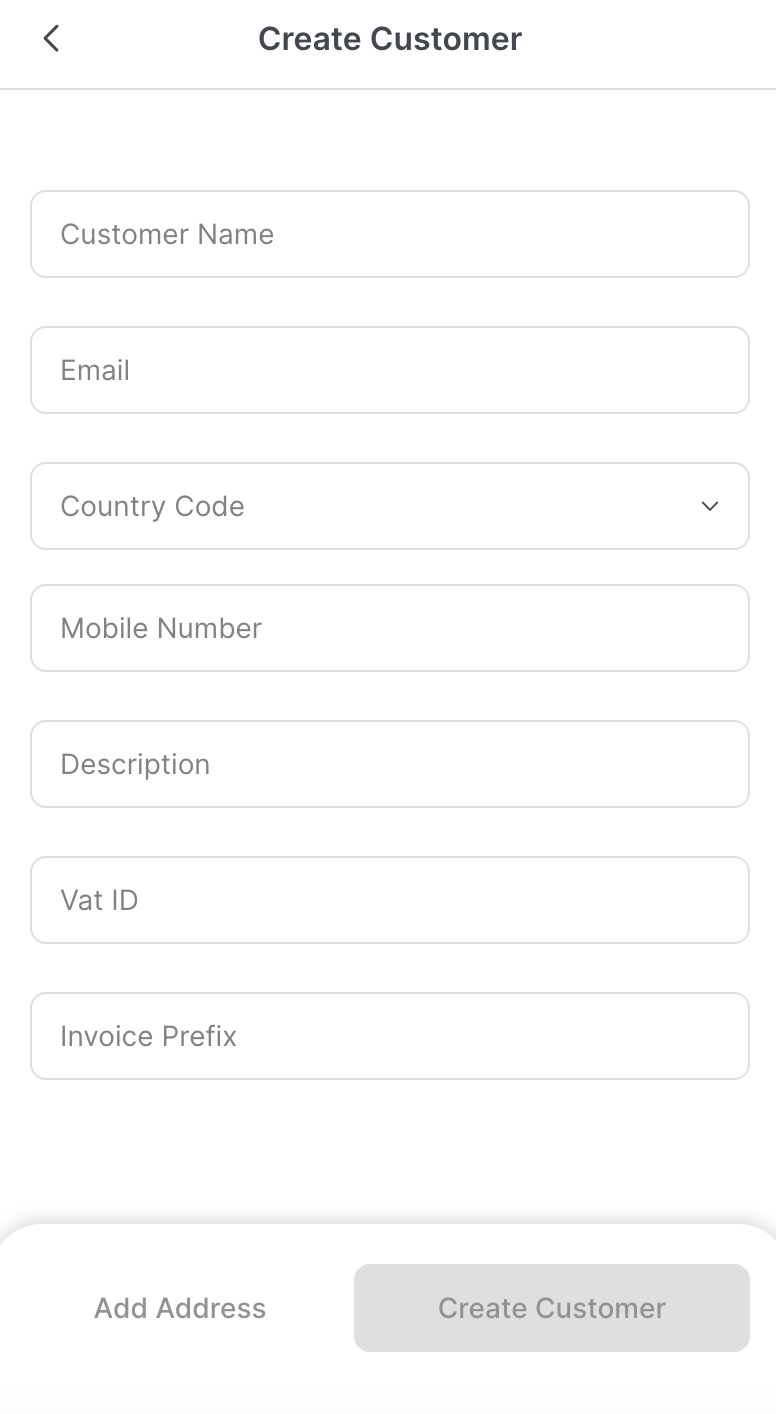The width and height of the screenshot is (776, 1414).
Task: Expand Country Code with the chevron arrow
Action: [710, 506]
